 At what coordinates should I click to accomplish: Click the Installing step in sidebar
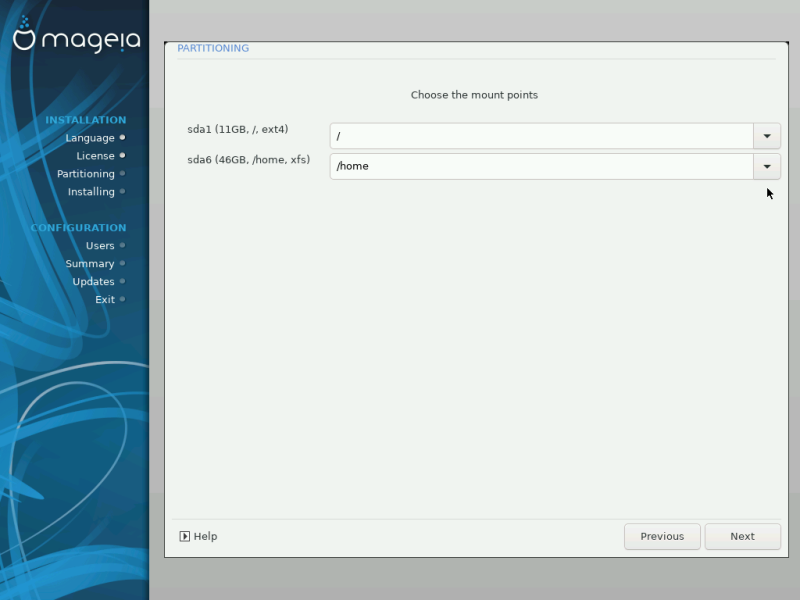[x=91, y=192]
